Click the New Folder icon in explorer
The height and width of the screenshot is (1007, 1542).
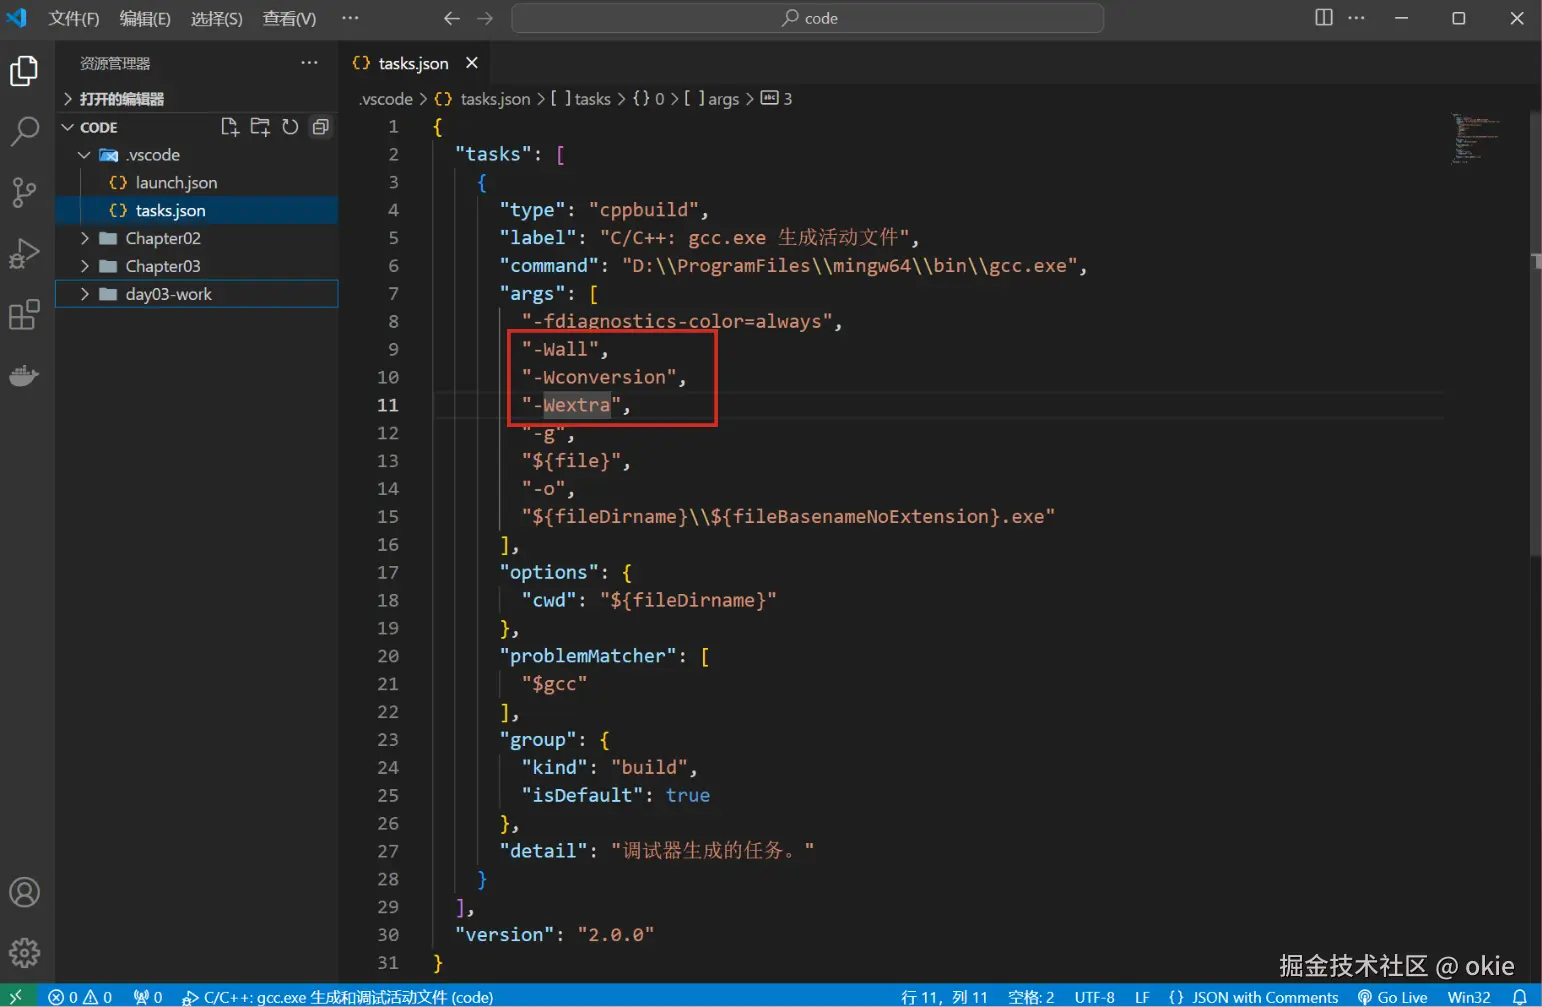pyautogui.click(x=260, y=127)
